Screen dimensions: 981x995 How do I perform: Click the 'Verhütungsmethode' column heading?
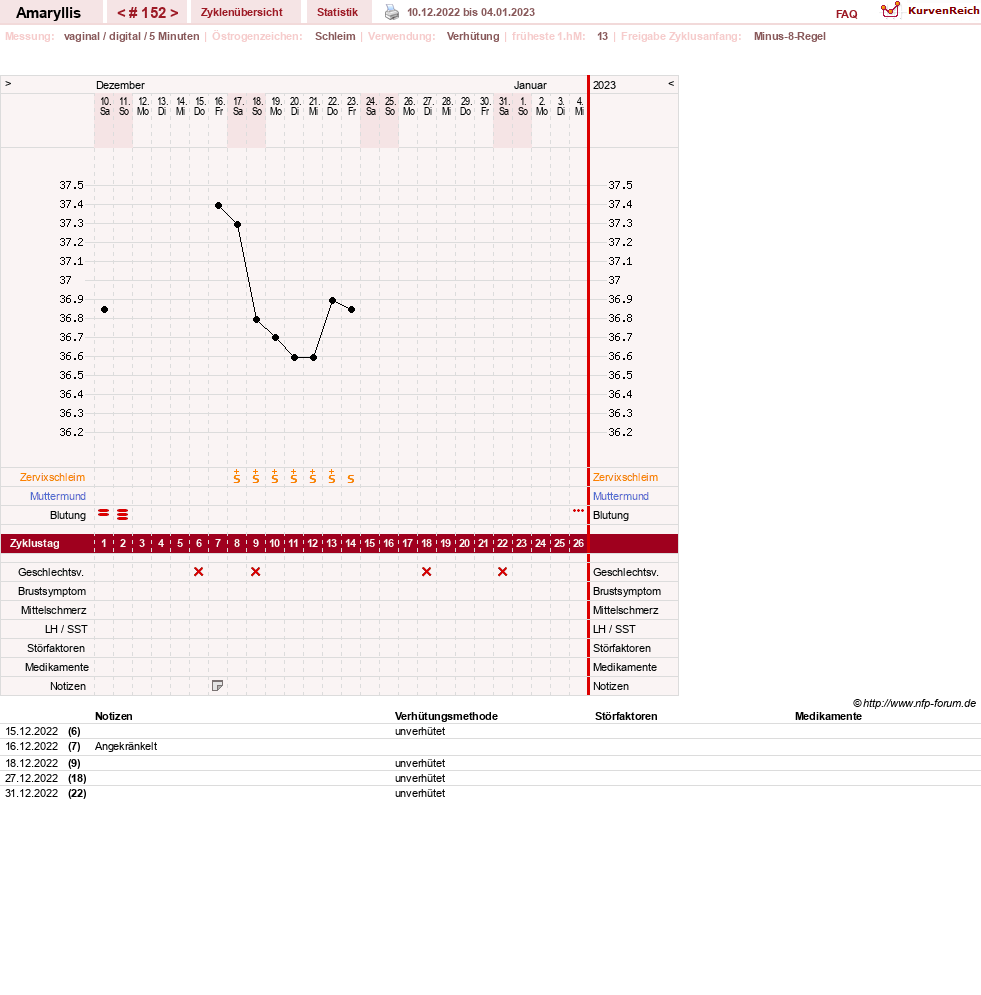pos(446,716)
